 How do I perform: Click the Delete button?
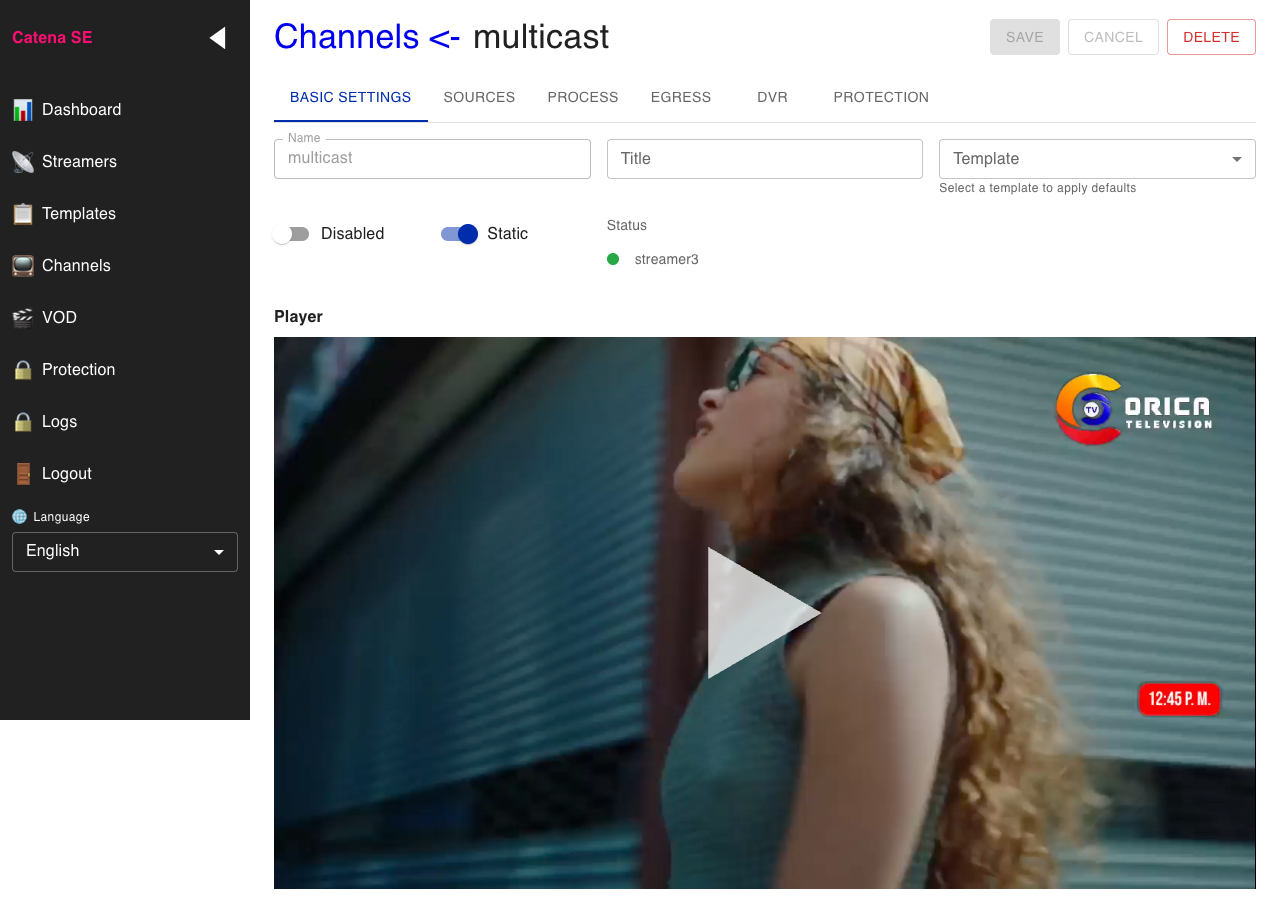(1211, 37)
